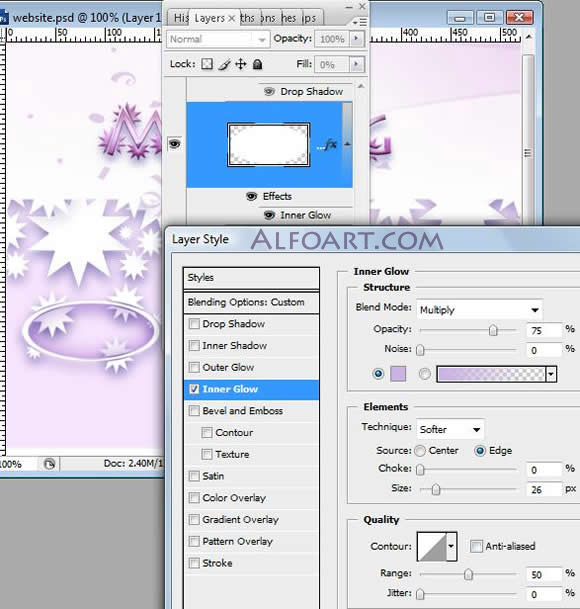This screenshot has height=609, width=580.
Task: Click the selected layer thumbnail
Action: [268, 144]
